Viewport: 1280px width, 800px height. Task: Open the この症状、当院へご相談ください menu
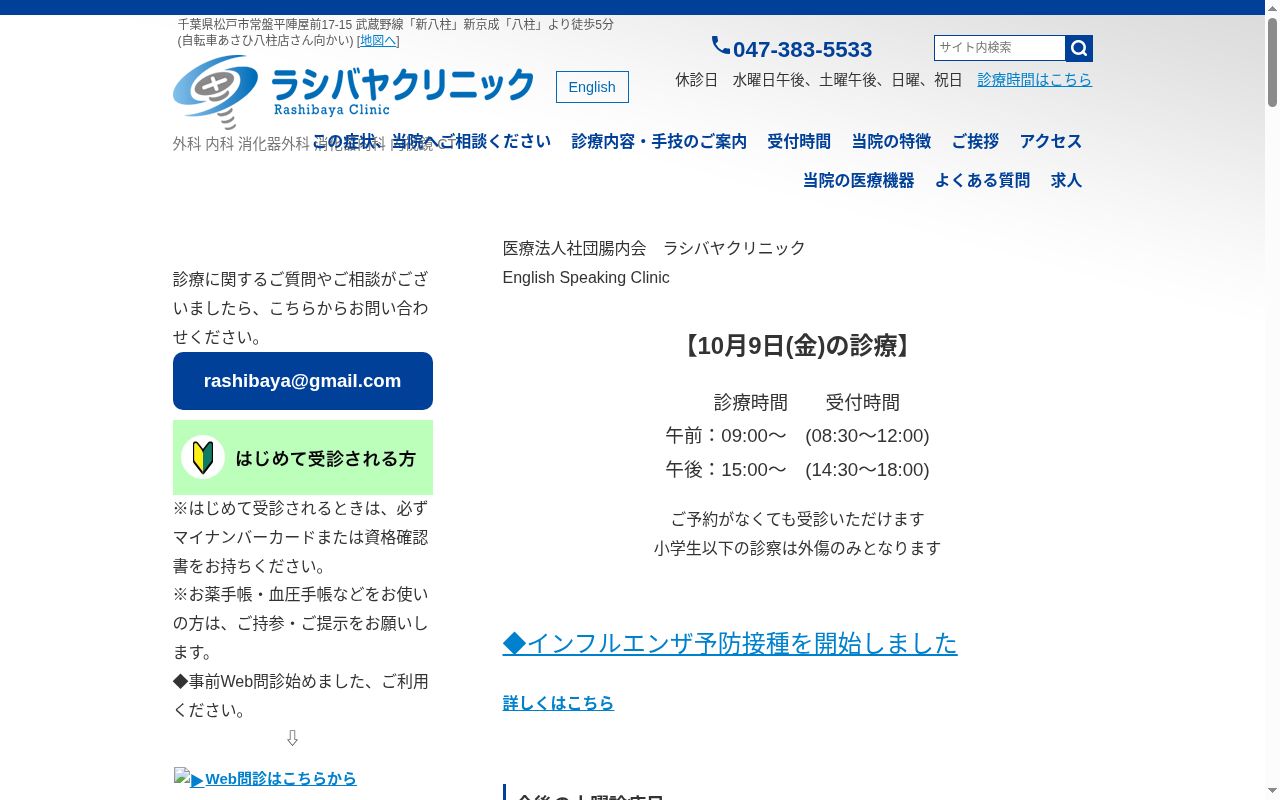pyautogui.click(x=432, y=142)
